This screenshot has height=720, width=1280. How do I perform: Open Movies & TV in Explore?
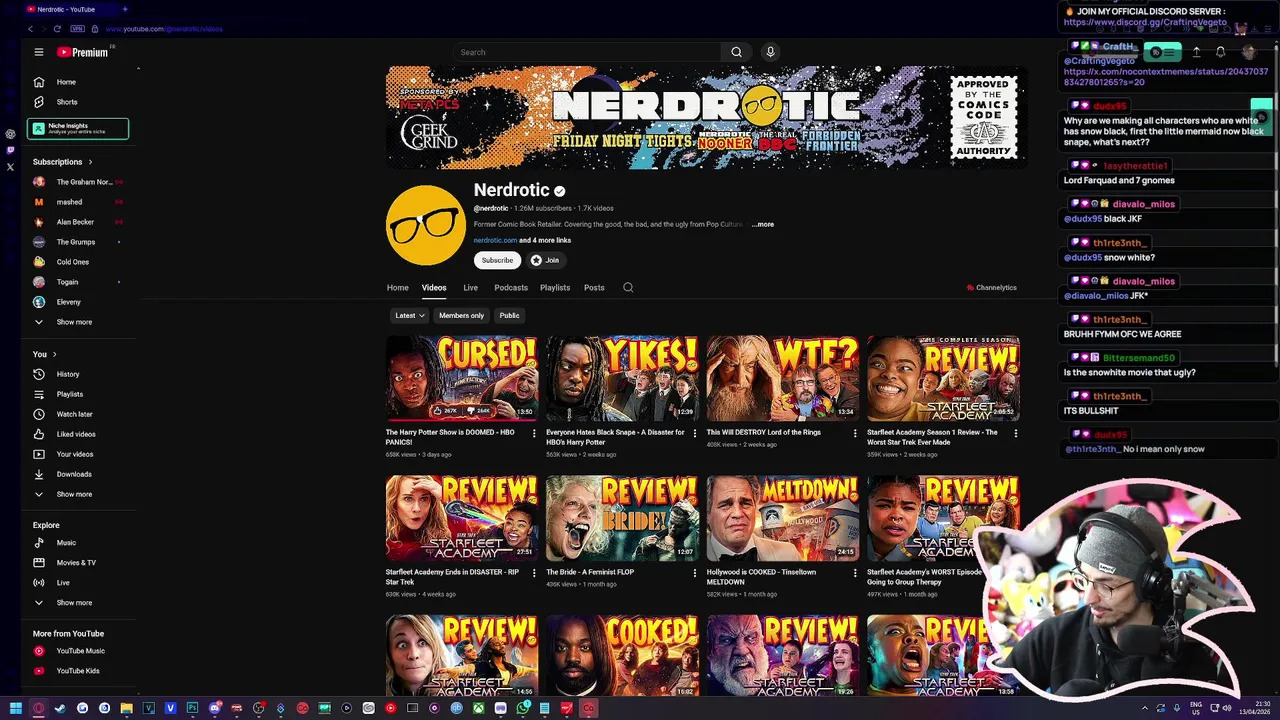pos(78,563)
